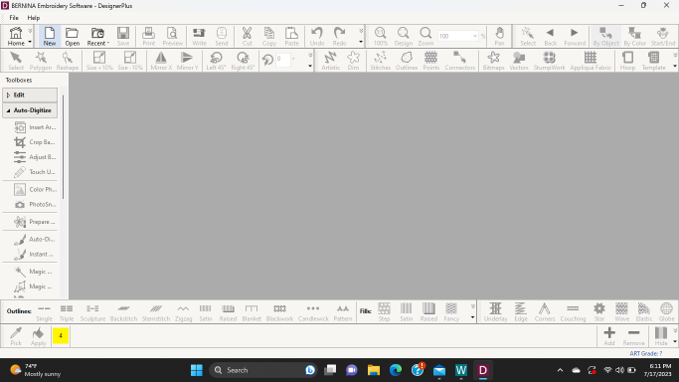Viewport: 679px width, 382px height.
Task: Click the Redo arrow icon
Action: pyautogui.click(x=340, y=36)
